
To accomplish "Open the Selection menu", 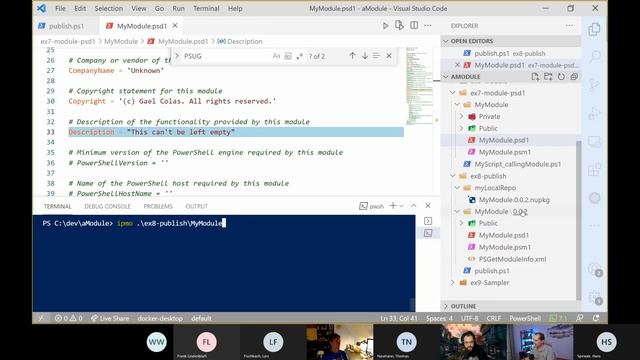I will click(109, 8).
